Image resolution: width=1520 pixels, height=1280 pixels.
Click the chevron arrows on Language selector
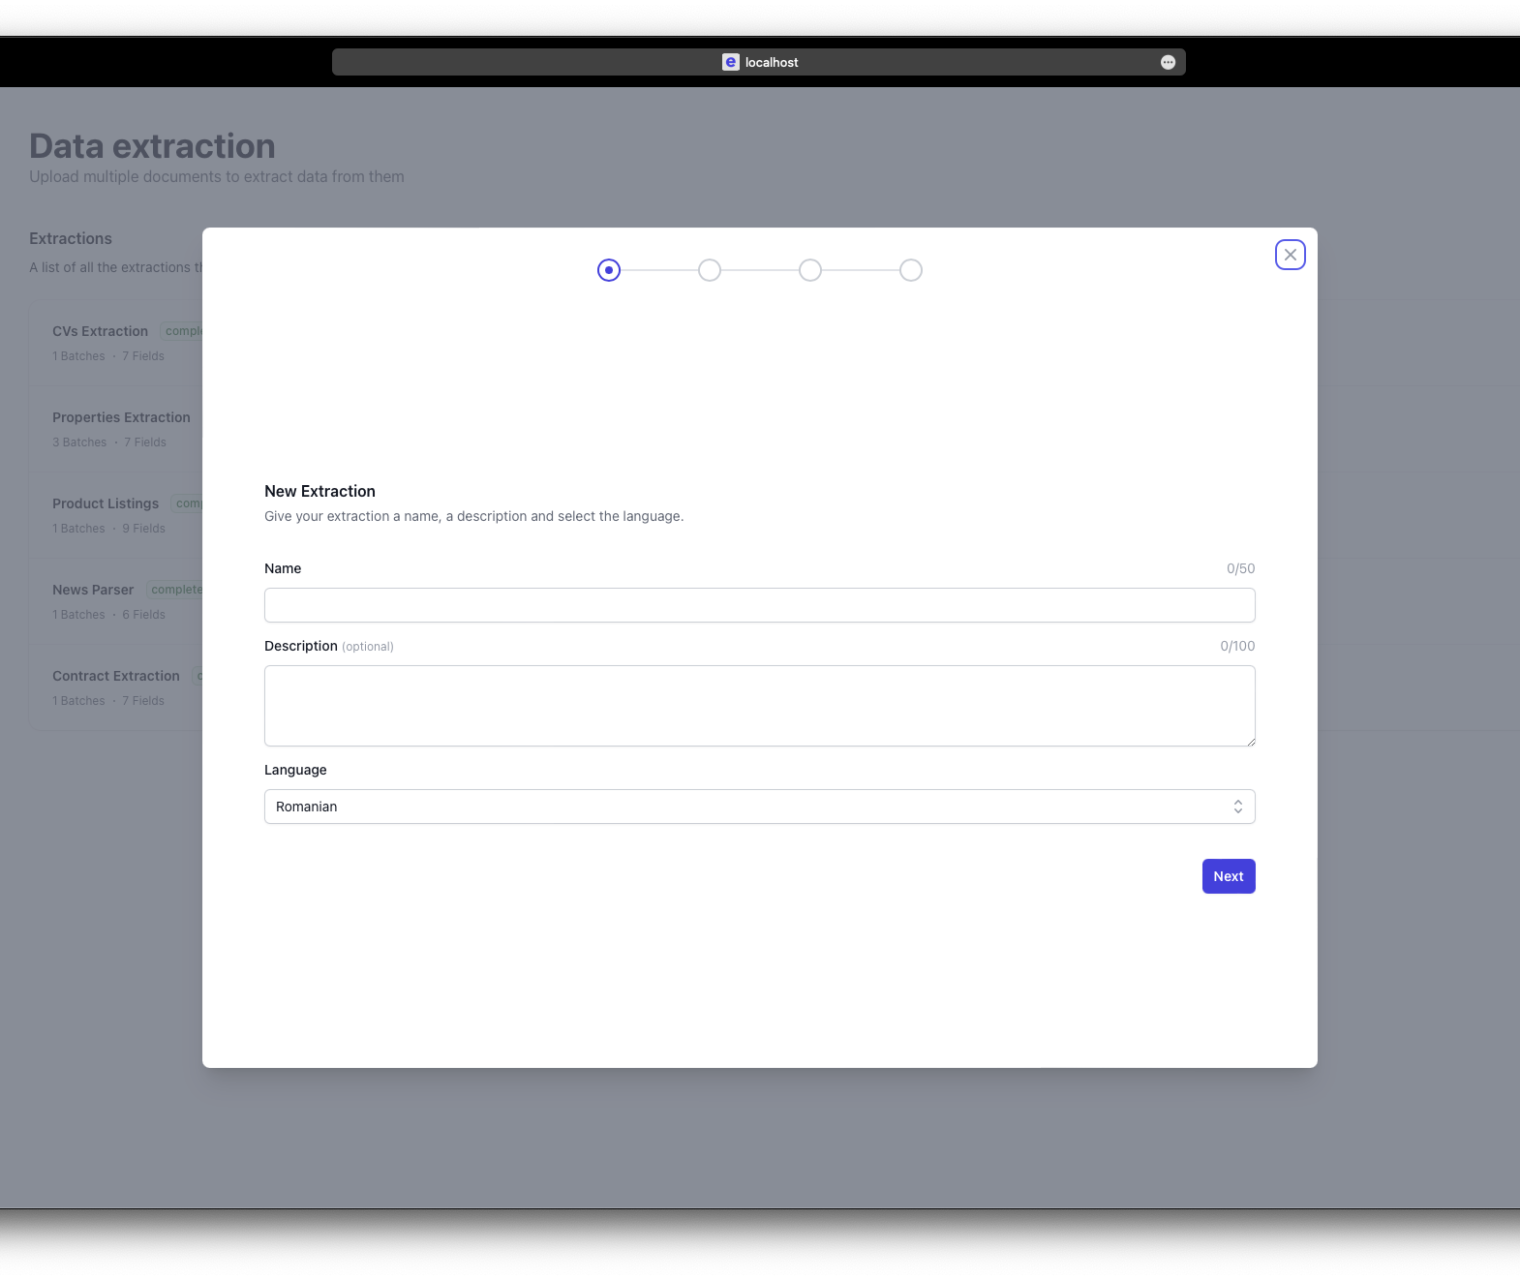click(x=1237, y=807)
